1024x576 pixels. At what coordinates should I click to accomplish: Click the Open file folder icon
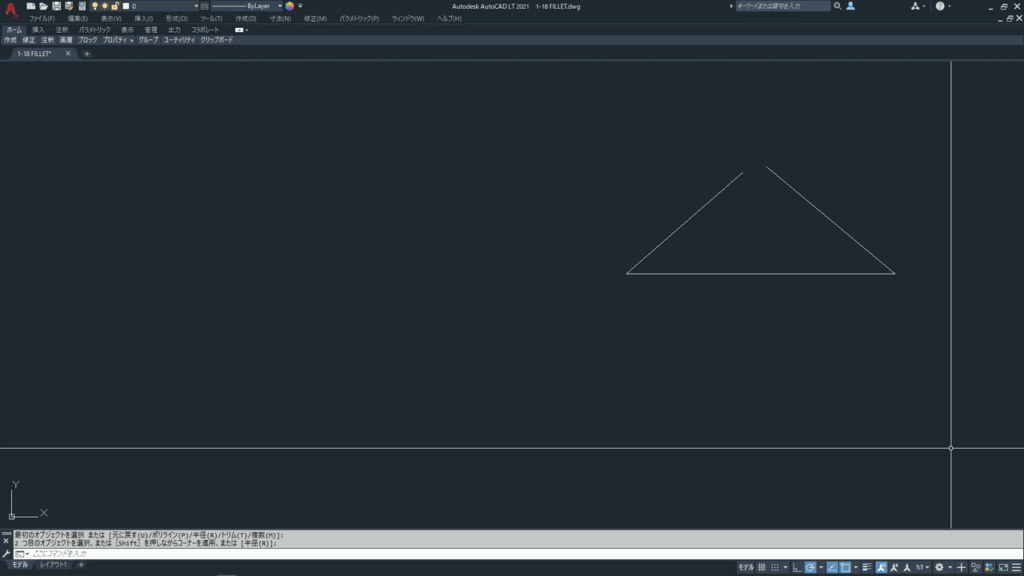[x=44, y=6]
